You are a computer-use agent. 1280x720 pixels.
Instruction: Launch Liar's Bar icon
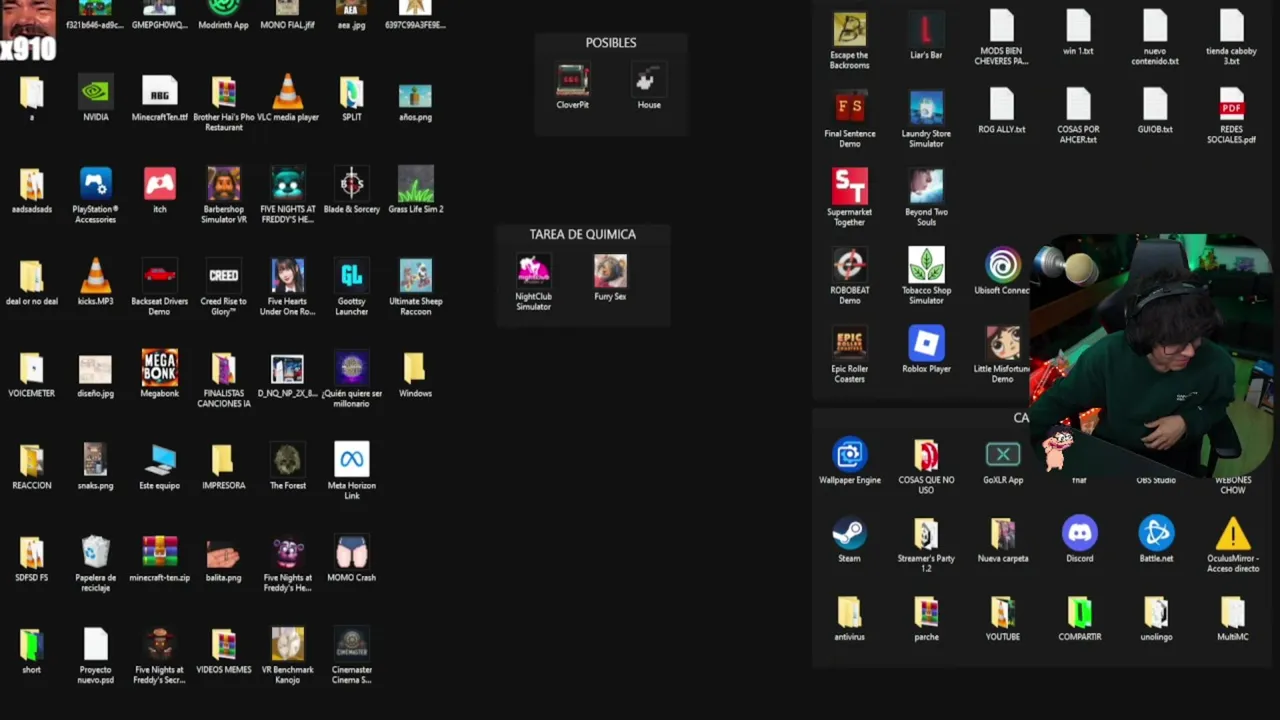[x=926, y=29]
